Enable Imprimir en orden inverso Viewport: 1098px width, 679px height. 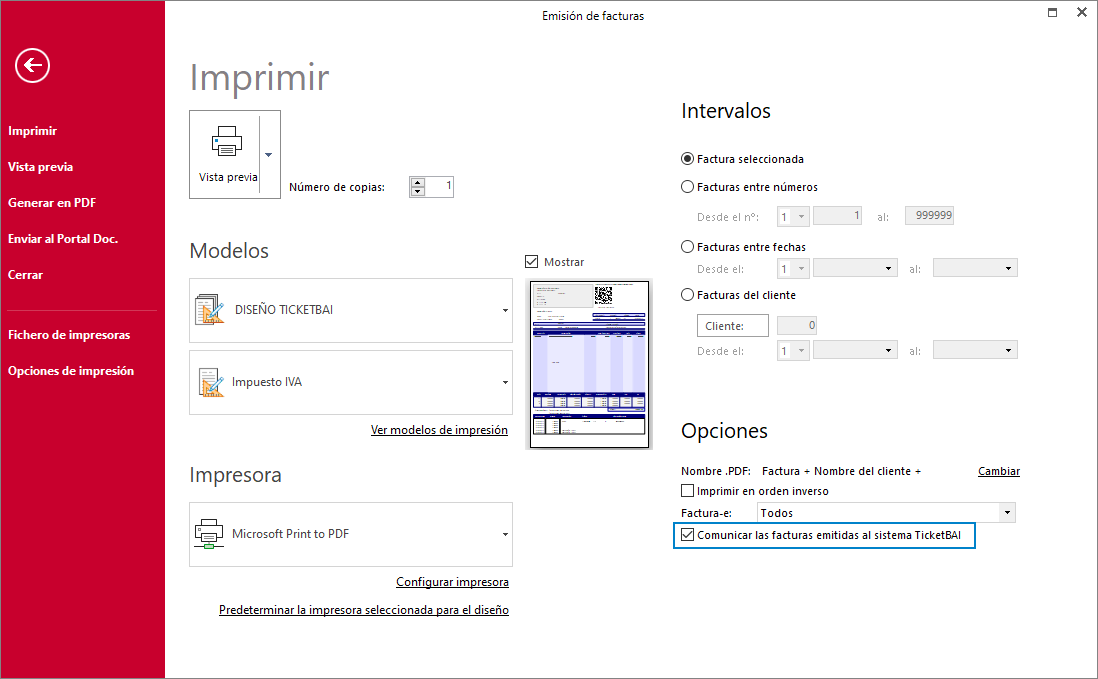click(688, 491)
